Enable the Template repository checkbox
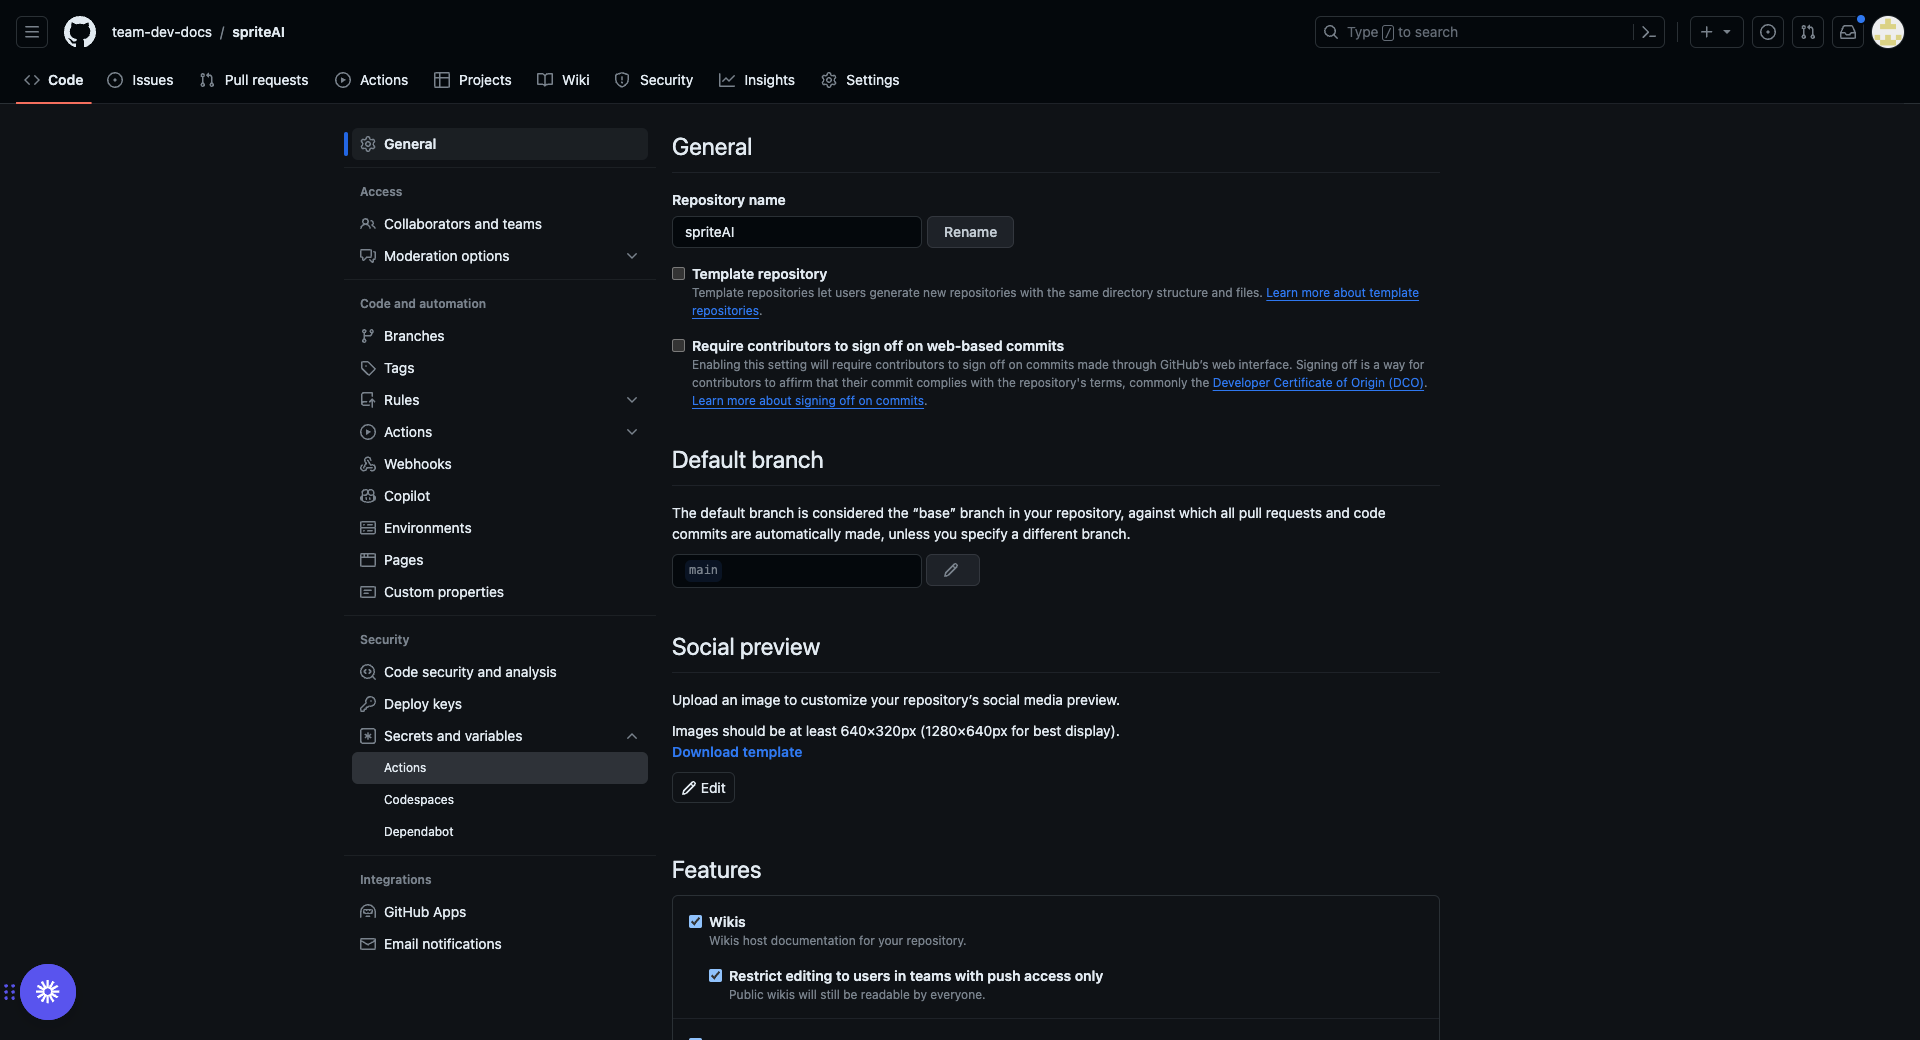 [x=679, y=274]
